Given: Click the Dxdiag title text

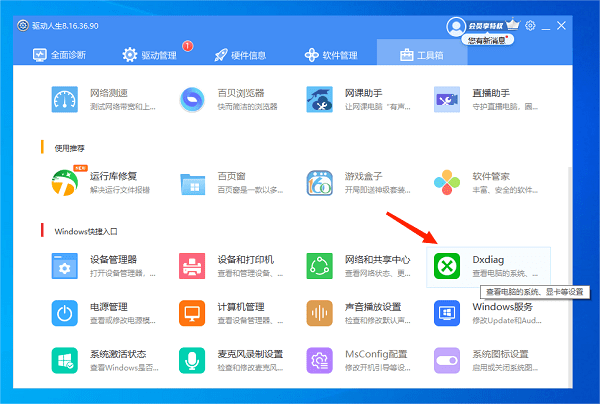Looking at the screenshot, I should click(488, 259).
